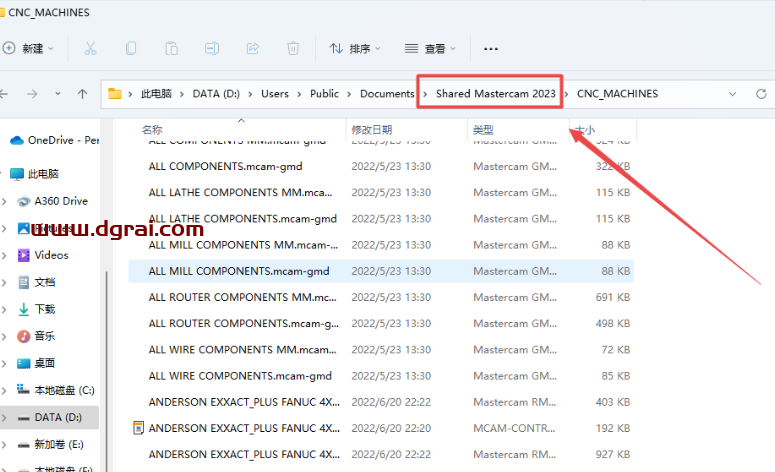Expand address bar history dropdown
The height and width of the screenshot is (472, 775).
coord(732,94)
